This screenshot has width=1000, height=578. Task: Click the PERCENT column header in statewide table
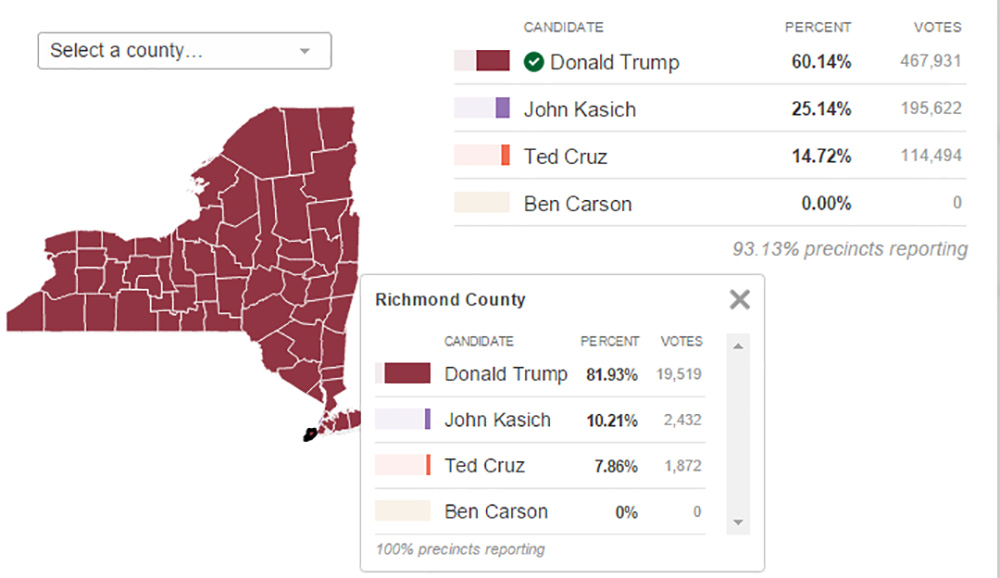(817, 27)
